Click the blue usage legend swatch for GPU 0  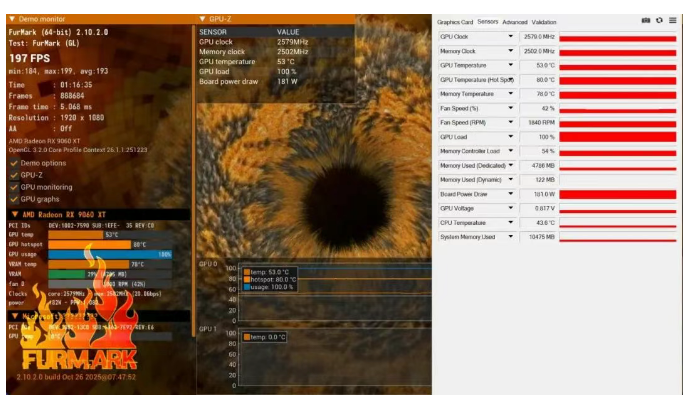coord(245,287)
